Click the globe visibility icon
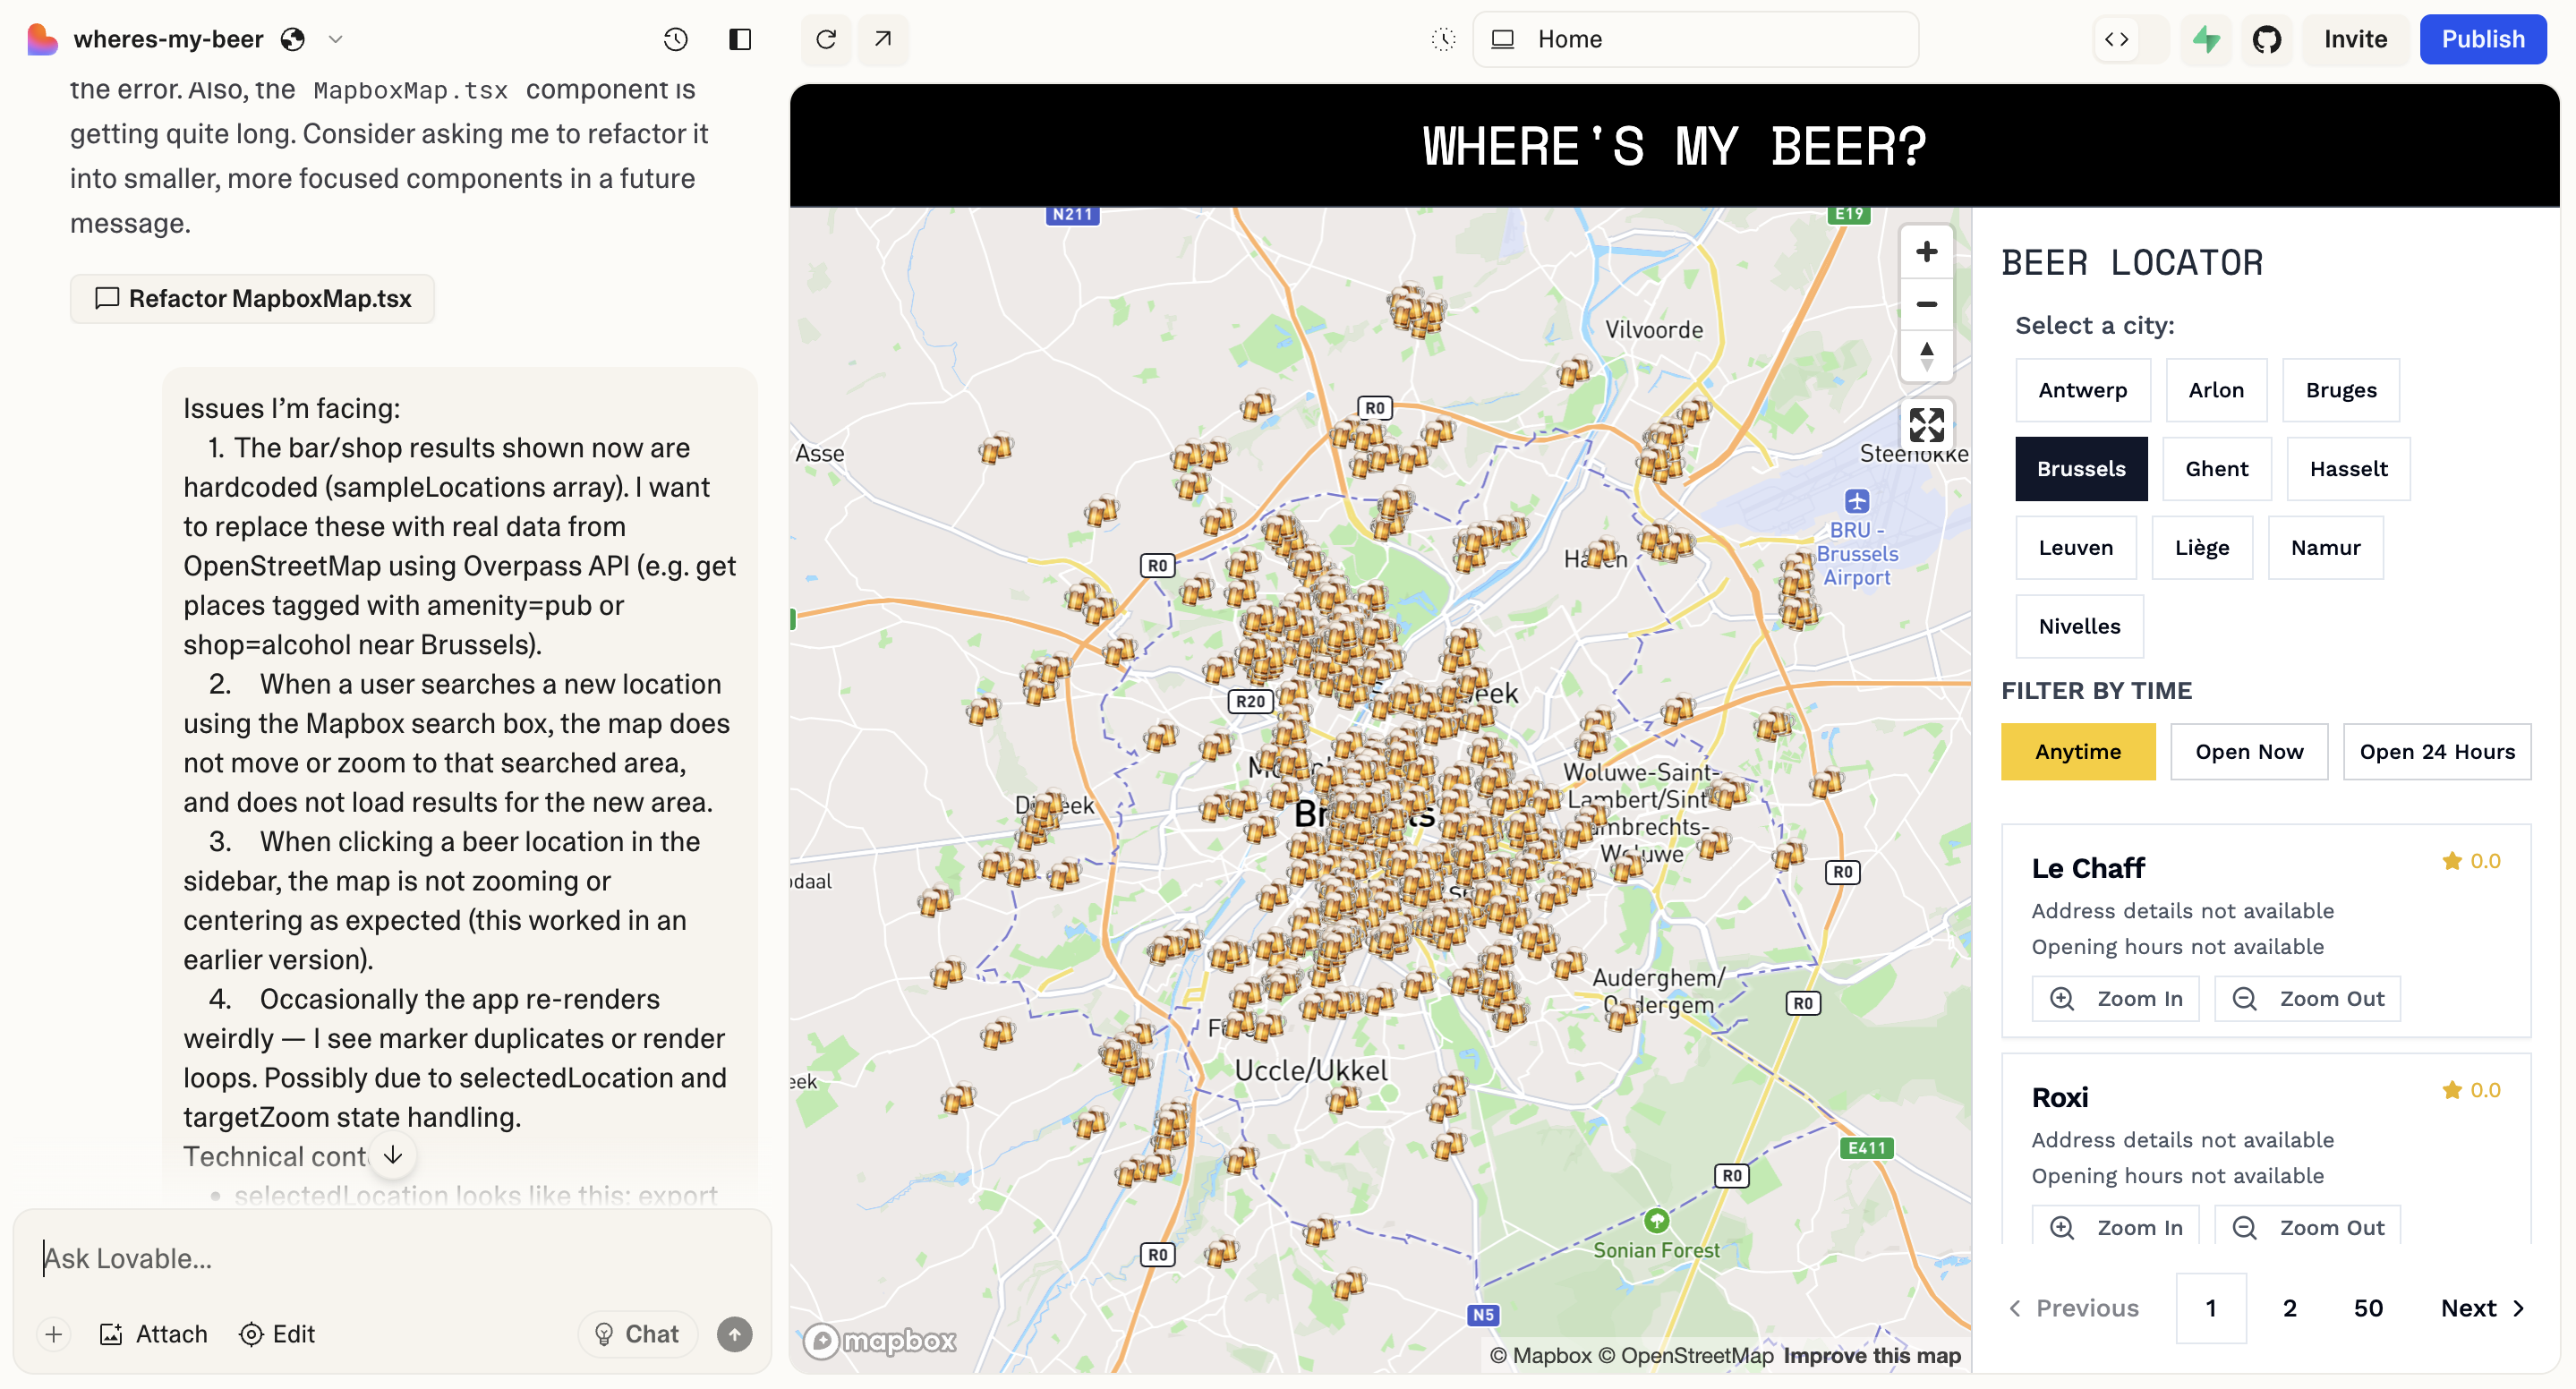2576x1389 pixels. tap(292, 39)
